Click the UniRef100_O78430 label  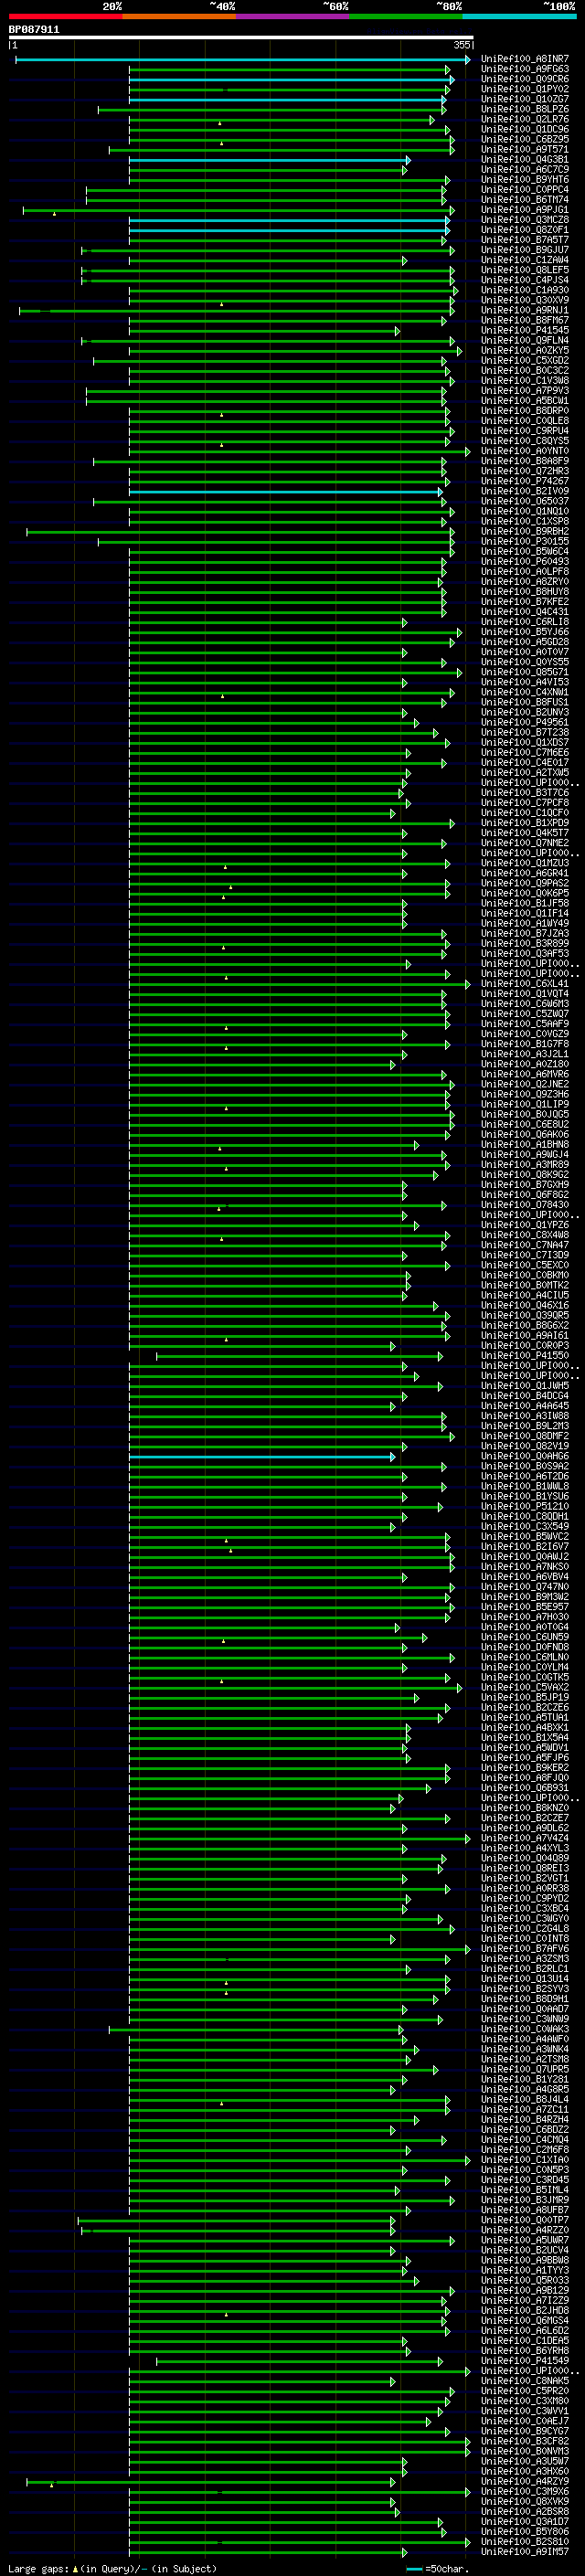pos(525,1205)
